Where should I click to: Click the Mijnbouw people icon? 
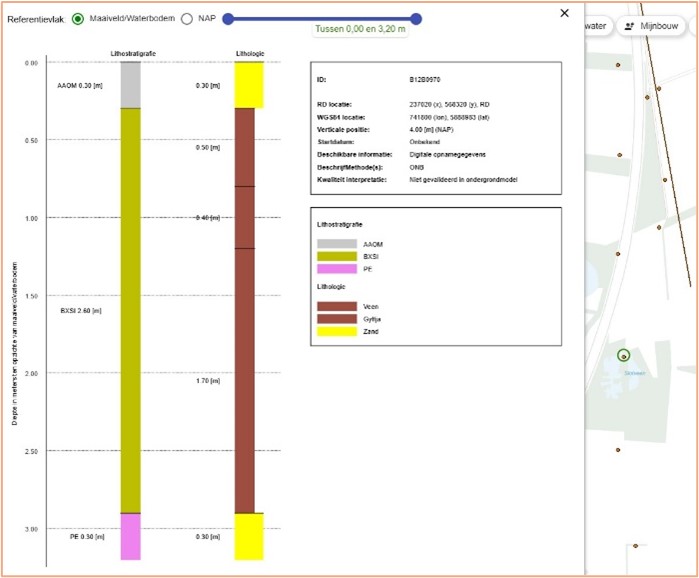(x=630, y=27)
